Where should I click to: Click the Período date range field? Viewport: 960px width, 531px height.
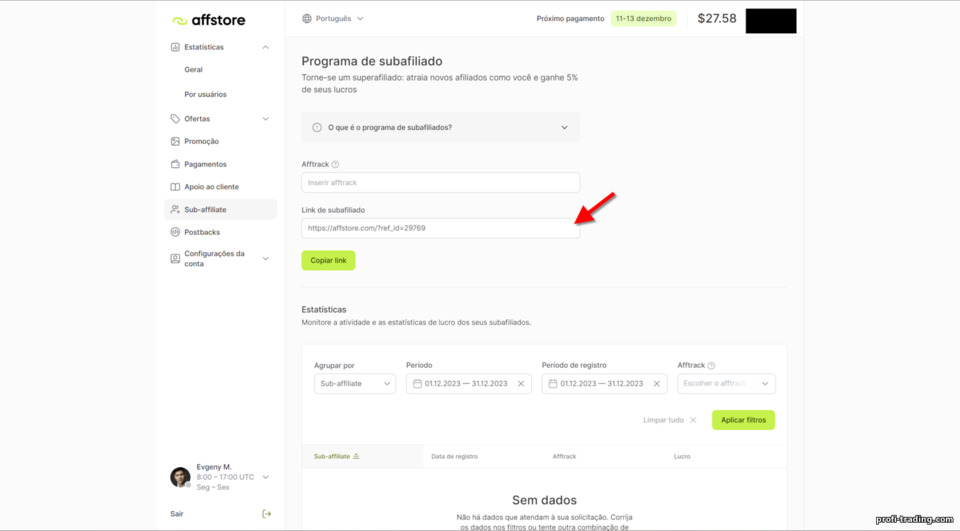[468, 383]
